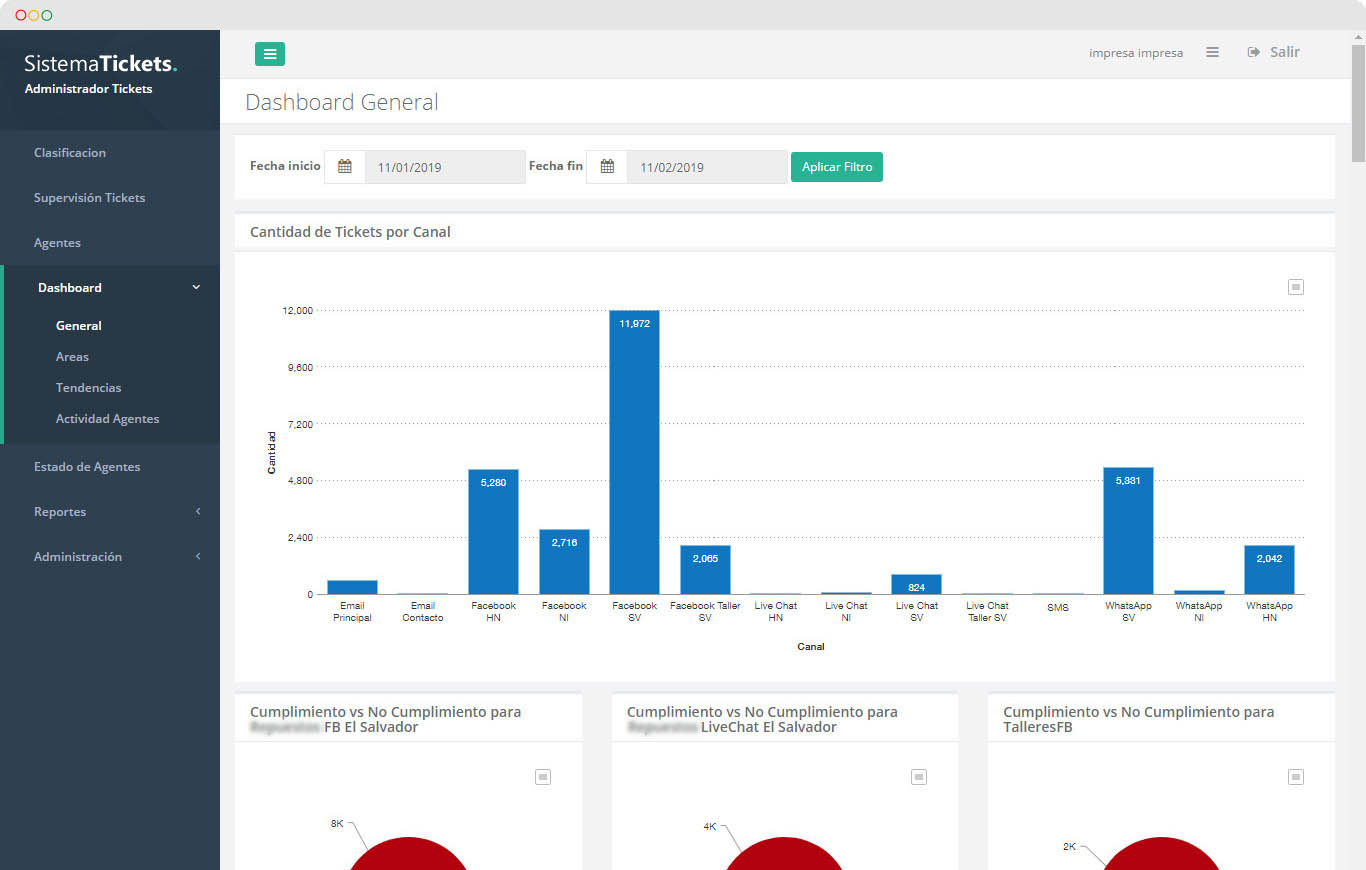Click the WhatsApp SV bar showing 5,331
This screenshot has width=1366, height=870.
pyautogui.click(x=1128, y=531)
